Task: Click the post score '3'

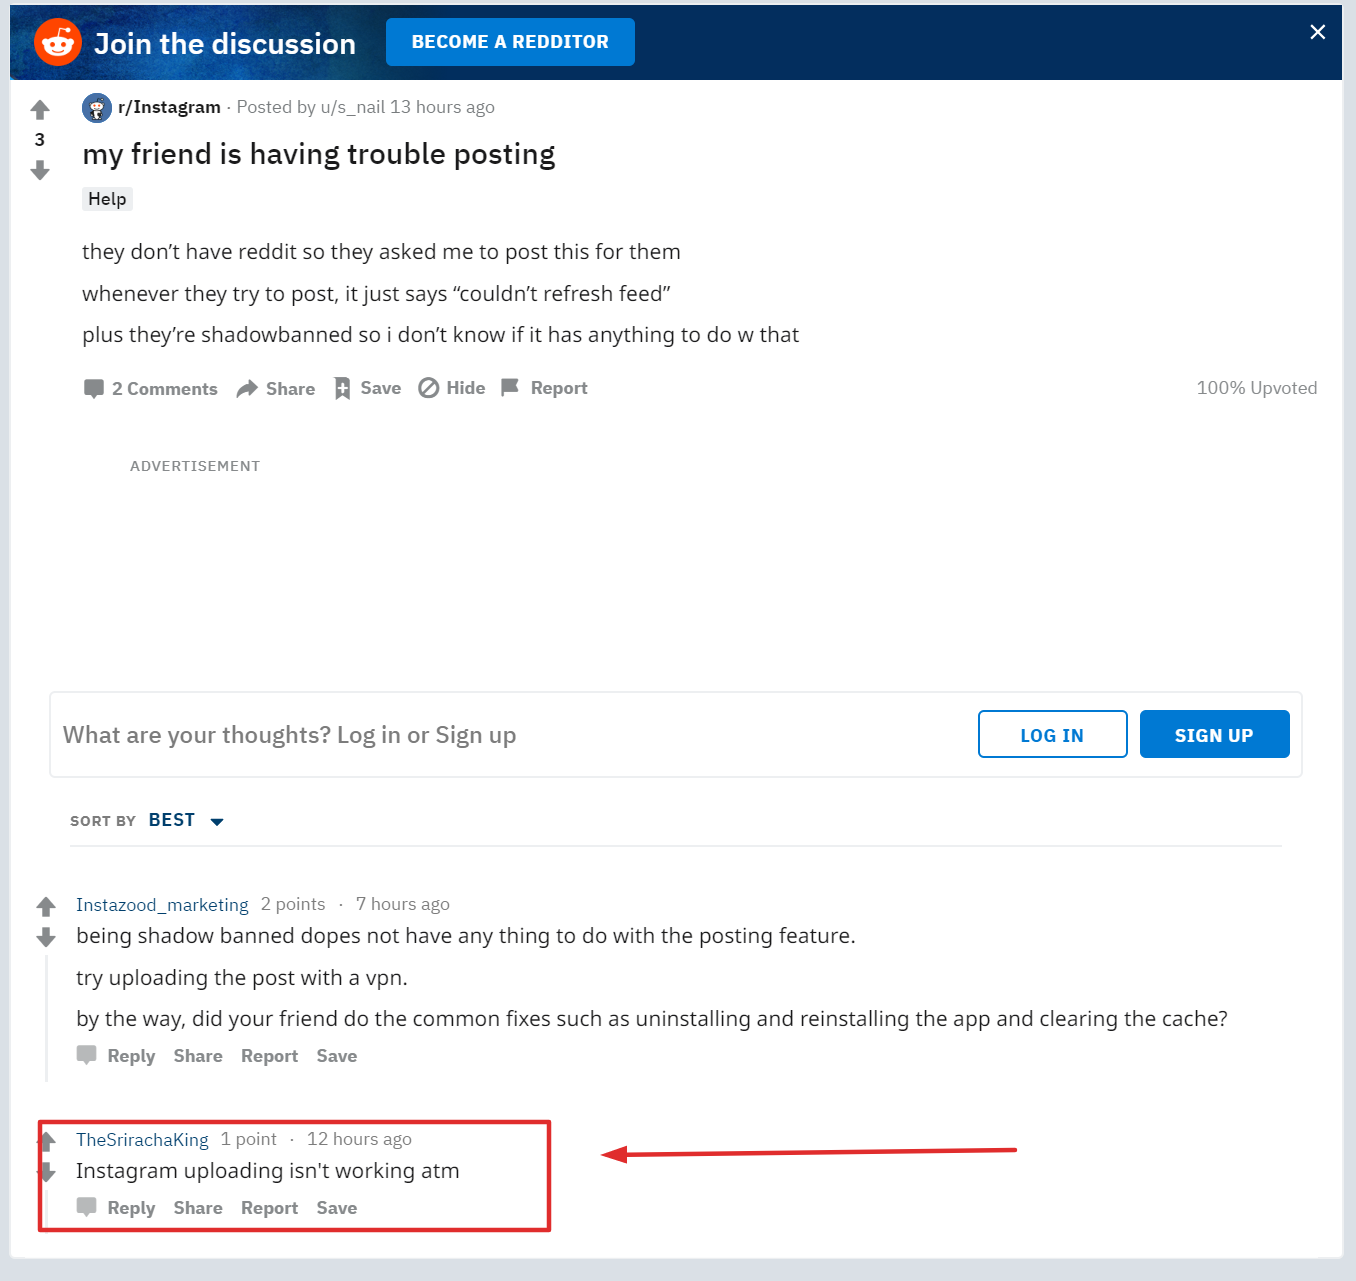Action: 40,140
